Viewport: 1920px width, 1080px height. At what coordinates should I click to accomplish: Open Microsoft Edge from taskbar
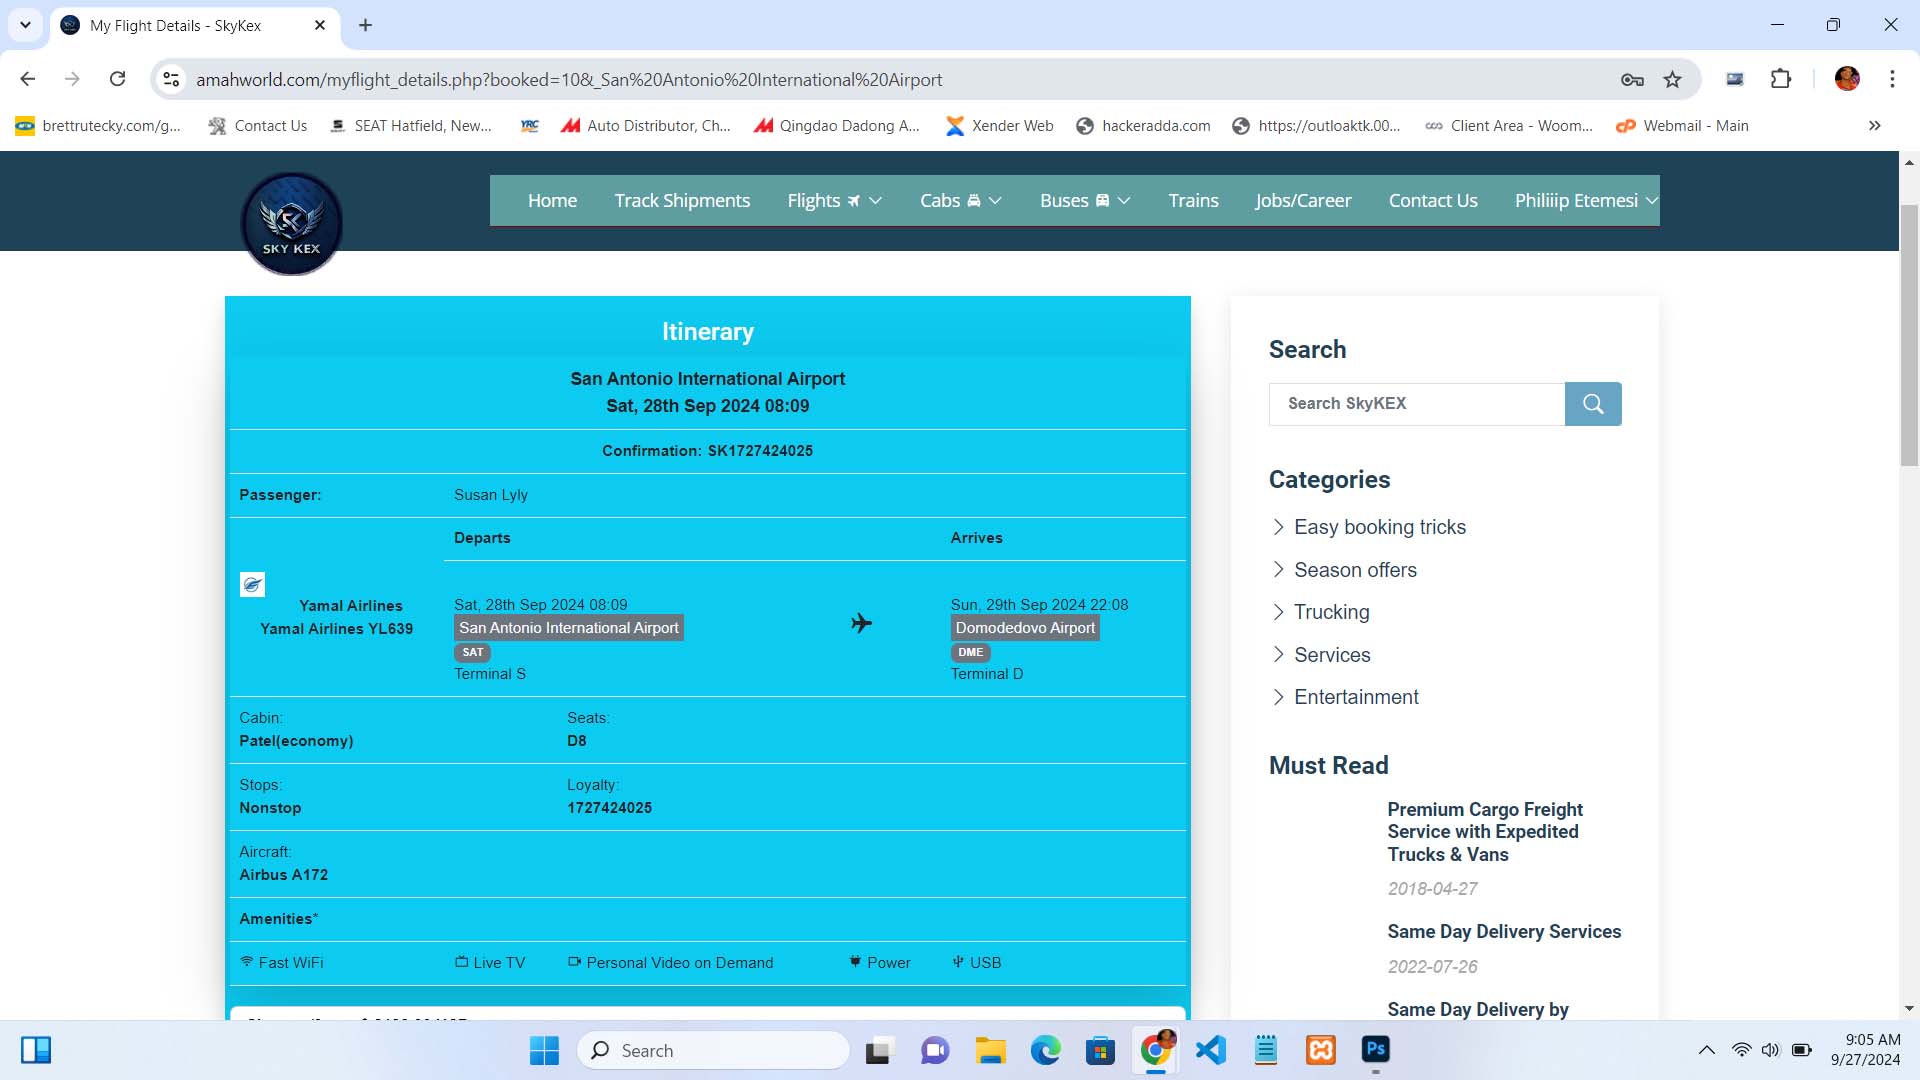[x=1045, y=1050]
